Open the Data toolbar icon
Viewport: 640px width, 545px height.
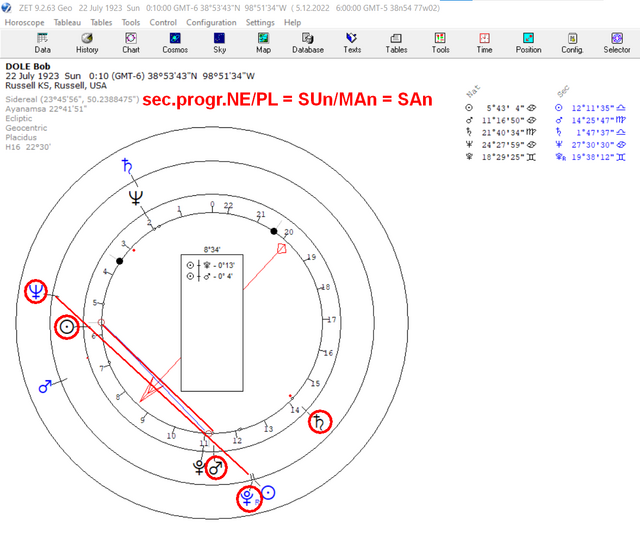(42, 43)
